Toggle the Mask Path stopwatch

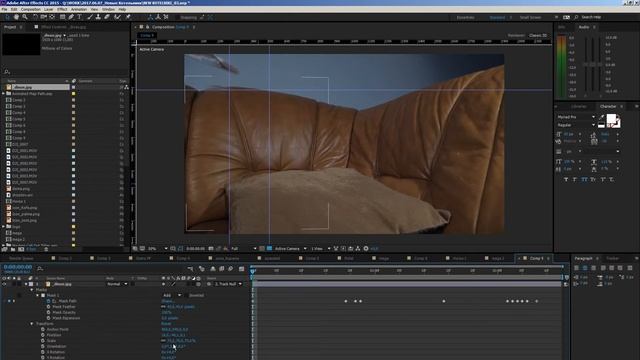(49, 301)
